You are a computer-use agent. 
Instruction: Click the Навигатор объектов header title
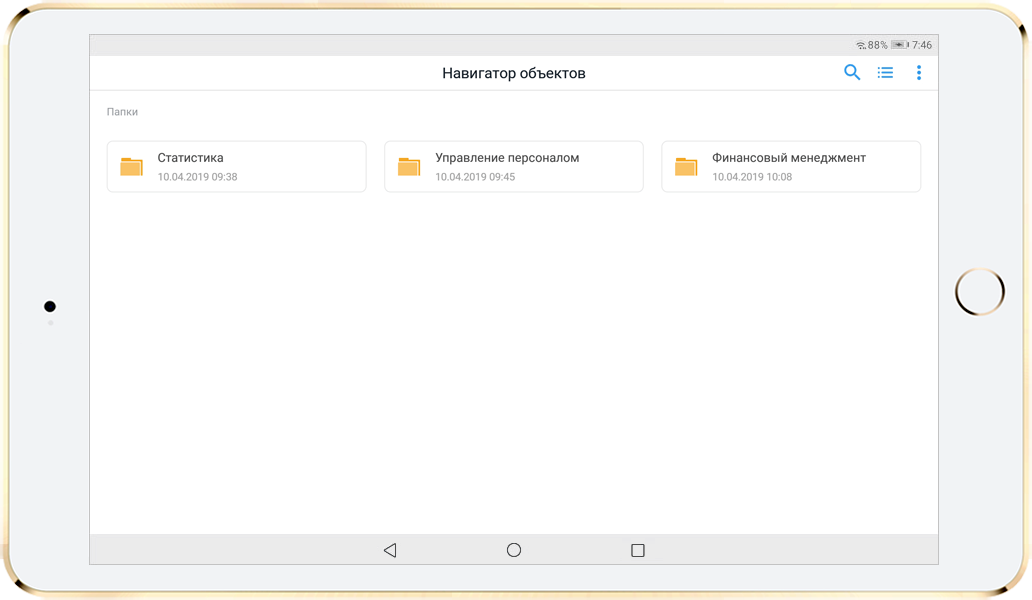[x=514, y=73]
